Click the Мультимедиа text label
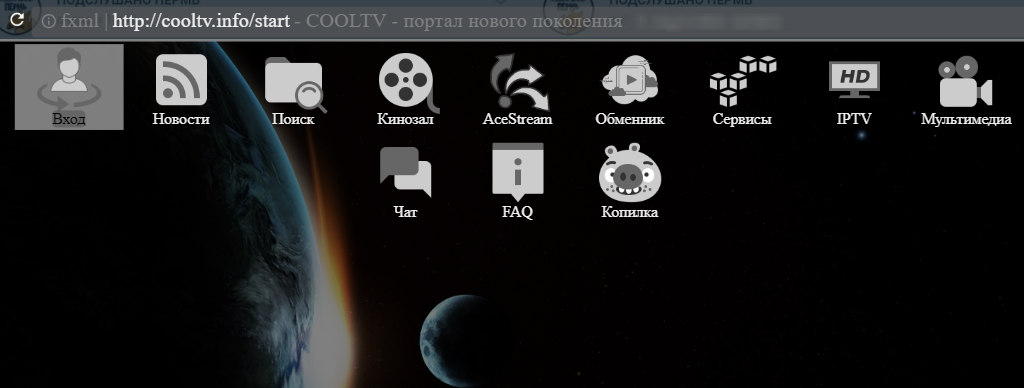 click(x=966, y=119)
